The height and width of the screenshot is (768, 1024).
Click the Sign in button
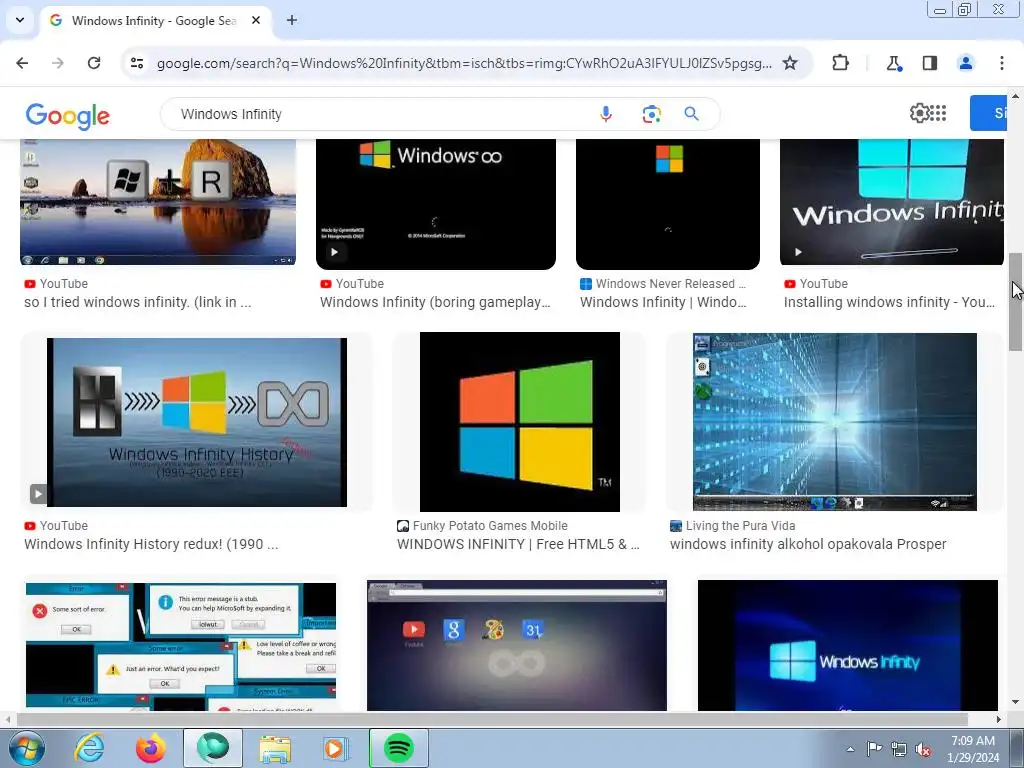click(988, 113)
